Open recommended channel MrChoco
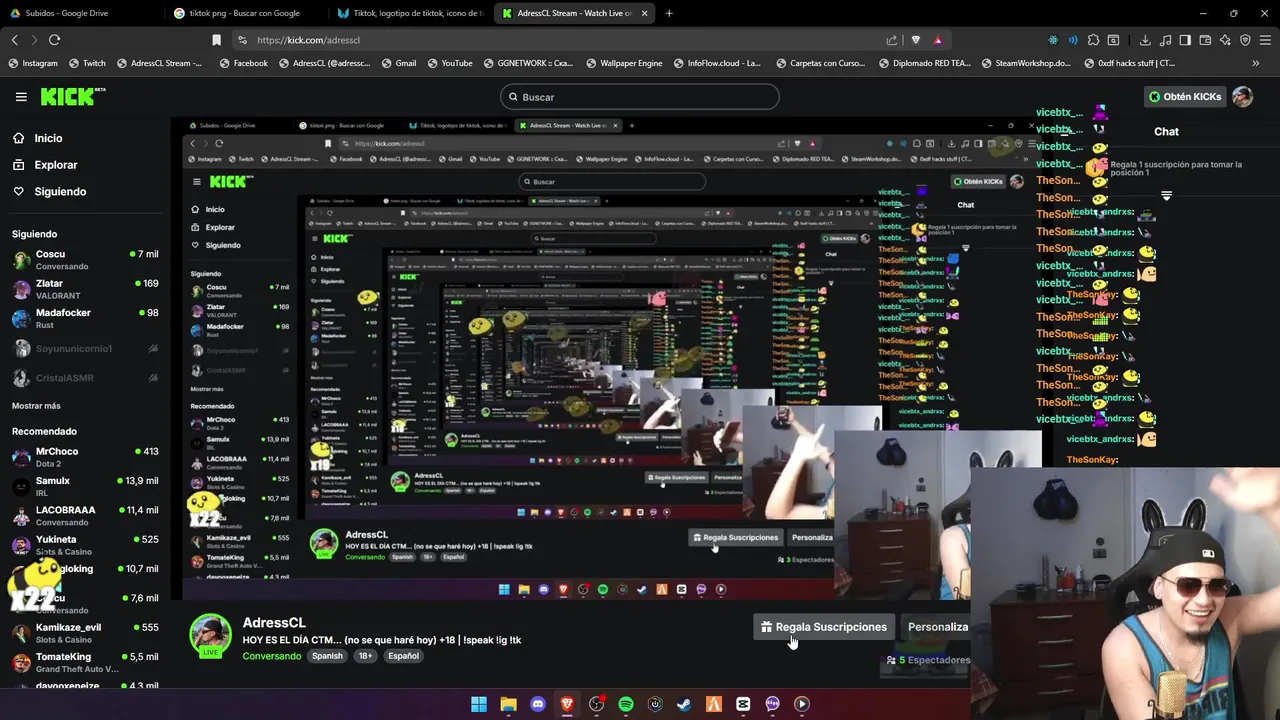The width and height of the screenshot is (1280, 720). pyautogui.click(x=85, y=457)
